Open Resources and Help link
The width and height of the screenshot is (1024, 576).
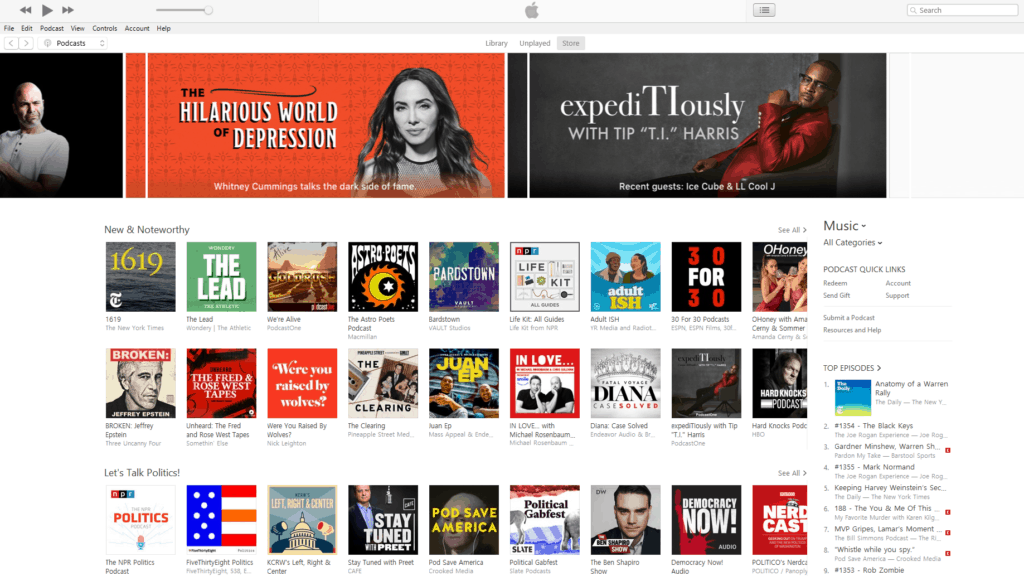tap(852, 330)
